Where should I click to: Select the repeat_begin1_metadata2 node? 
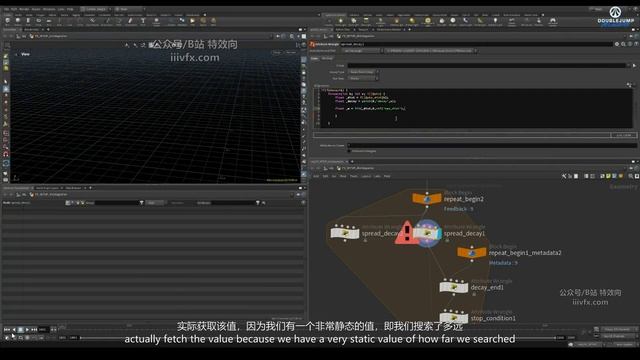click(x=472, y=253)
